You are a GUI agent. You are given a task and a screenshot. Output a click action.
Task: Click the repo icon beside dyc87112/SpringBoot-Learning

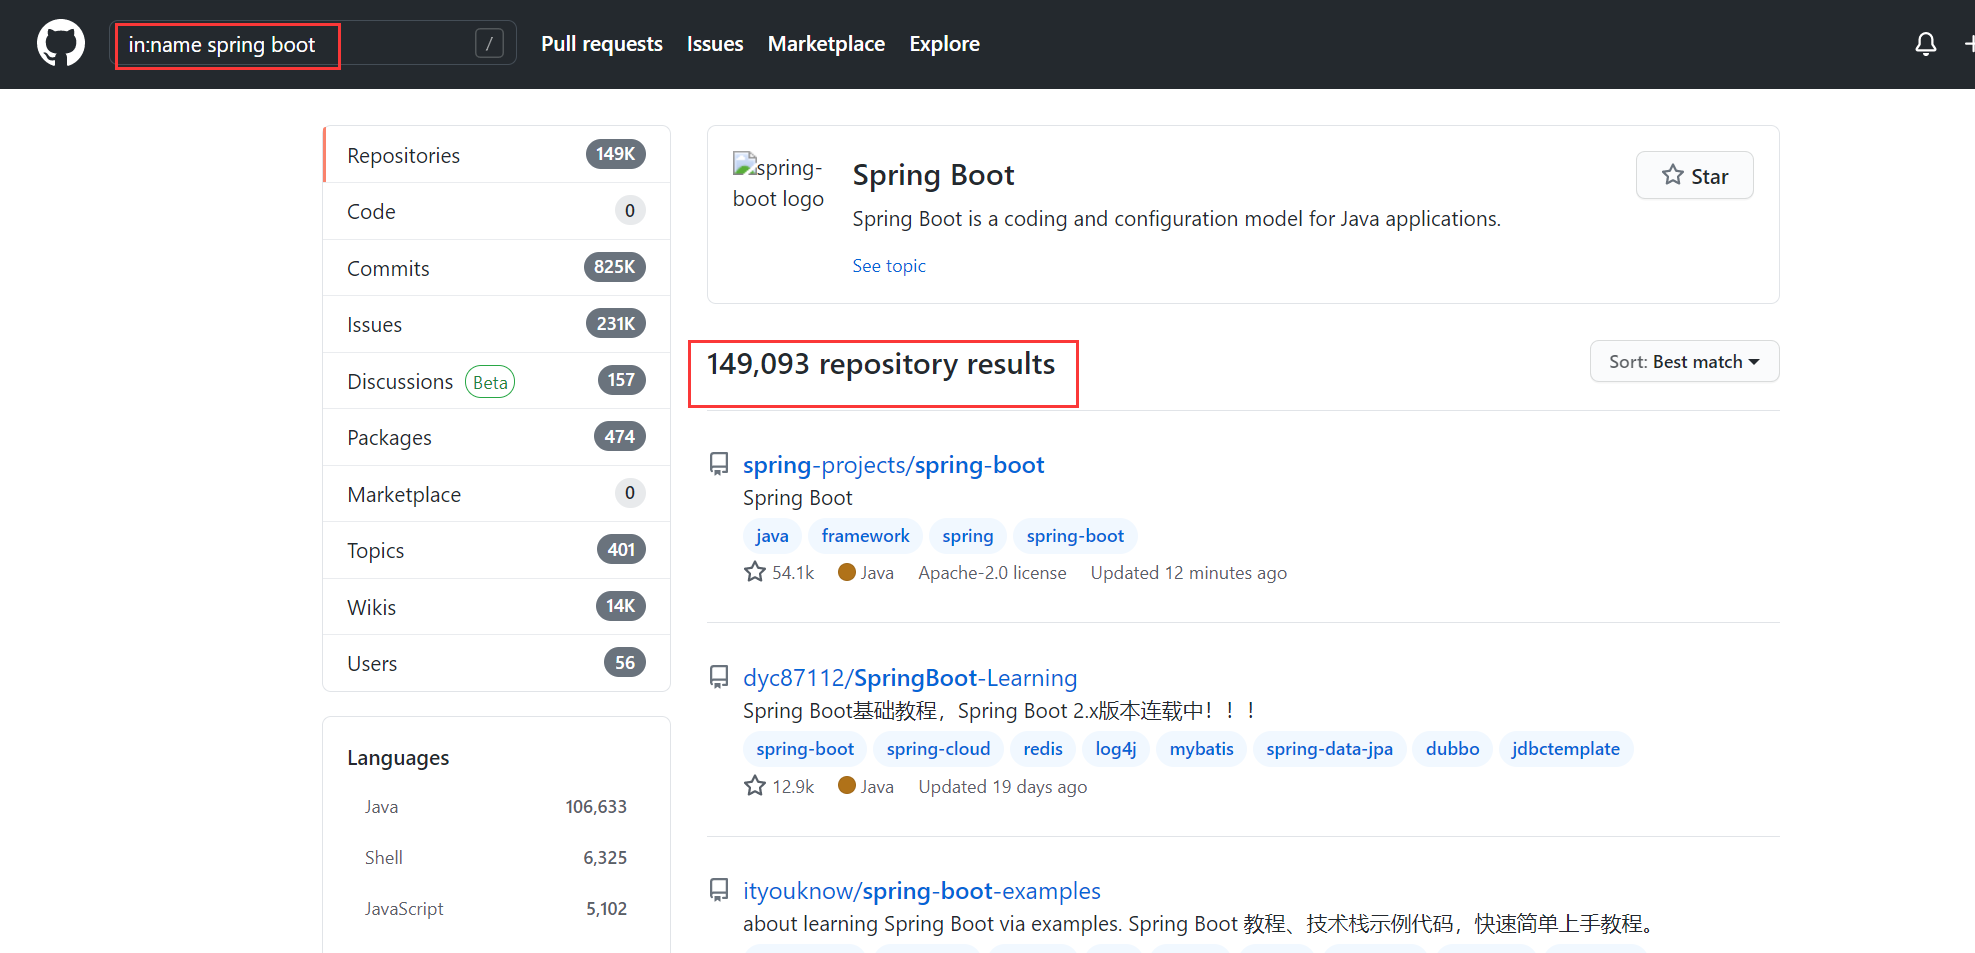[x=719, y=677]
